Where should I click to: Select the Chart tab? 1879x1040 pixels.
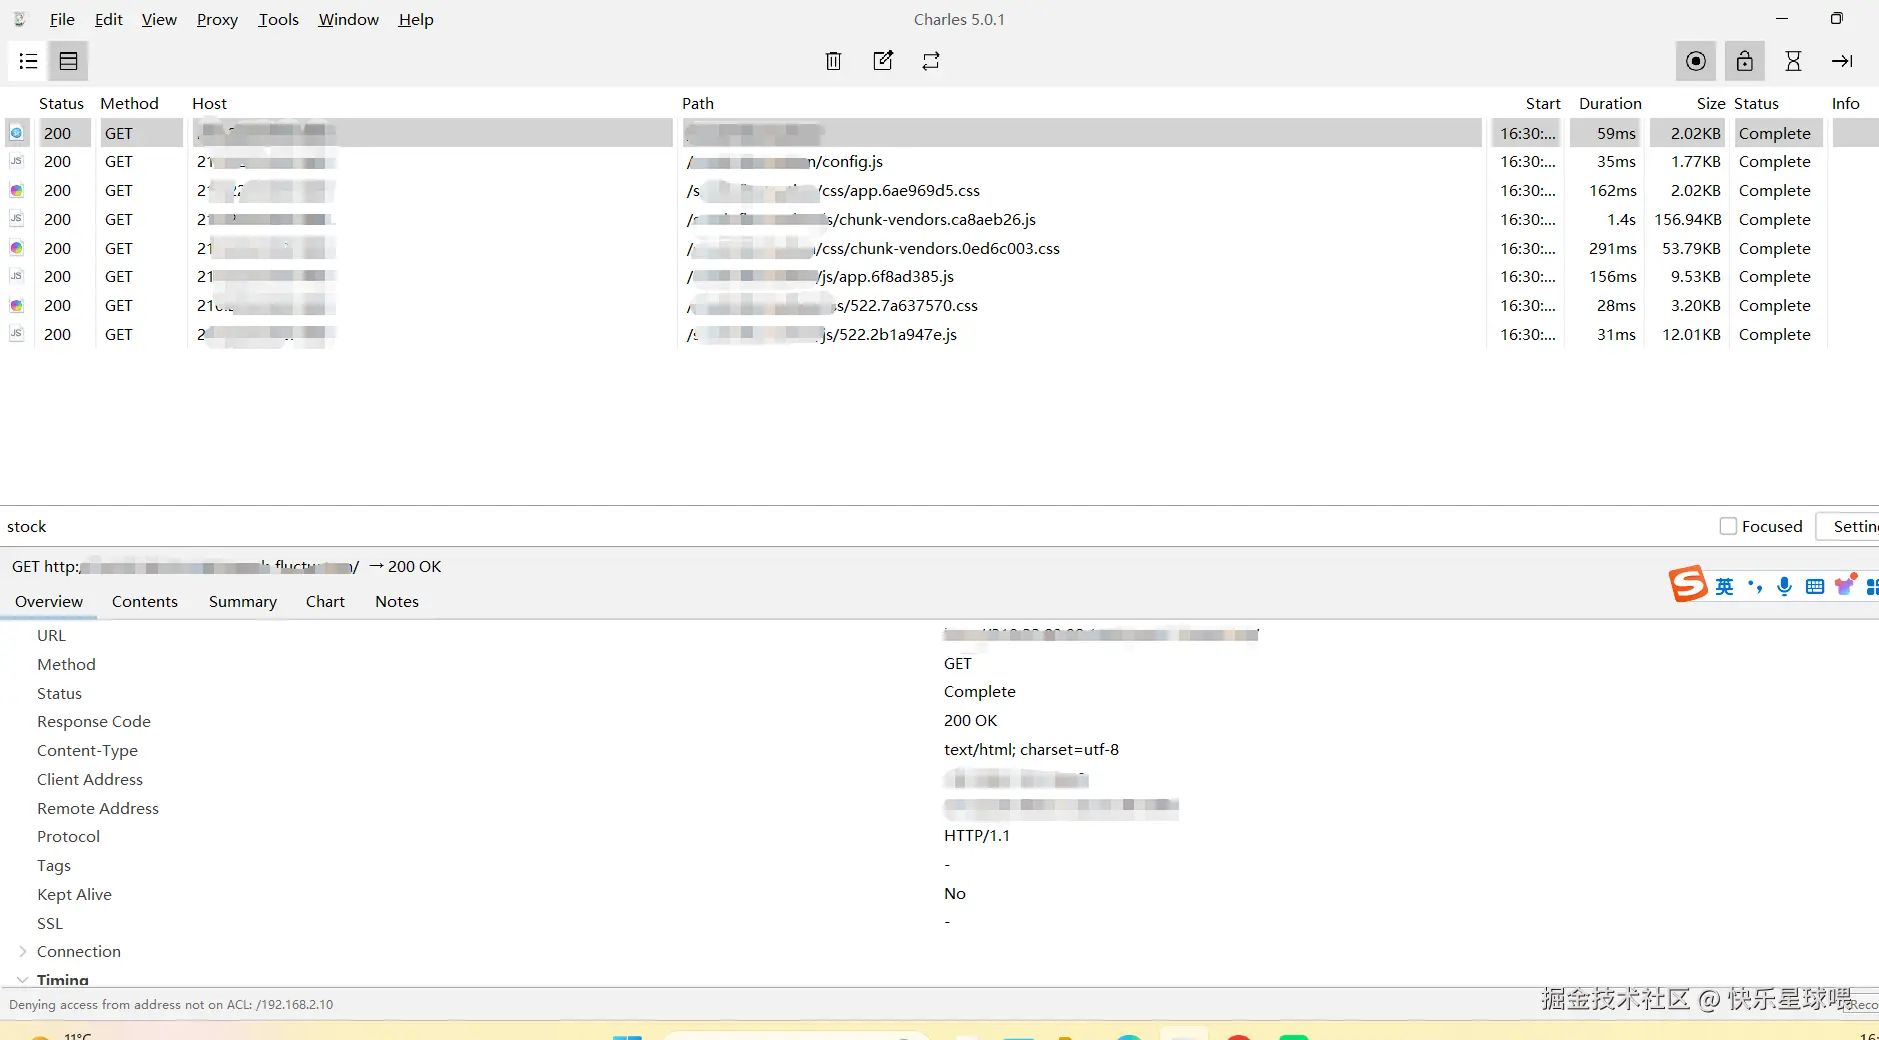[325, 601]
